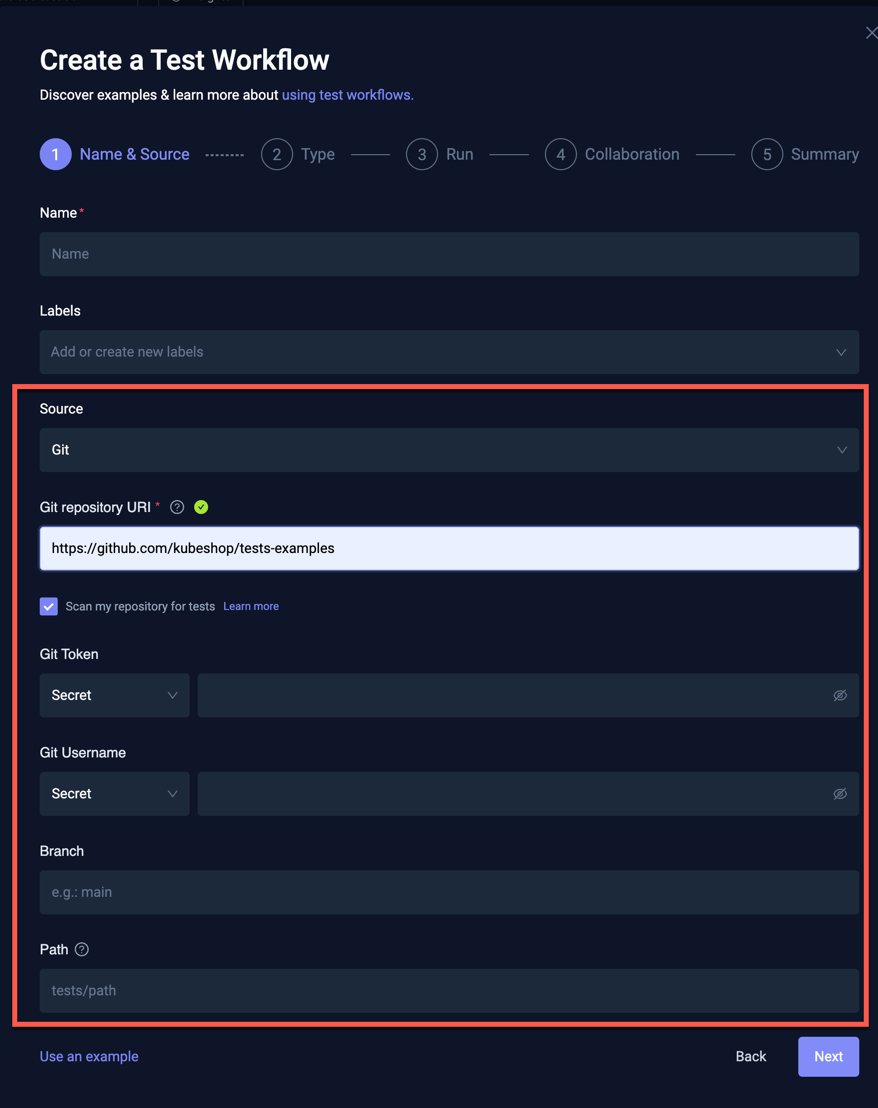Click the Learn more link
This screenshot has width=878, height=1108.
click(250, 606)
